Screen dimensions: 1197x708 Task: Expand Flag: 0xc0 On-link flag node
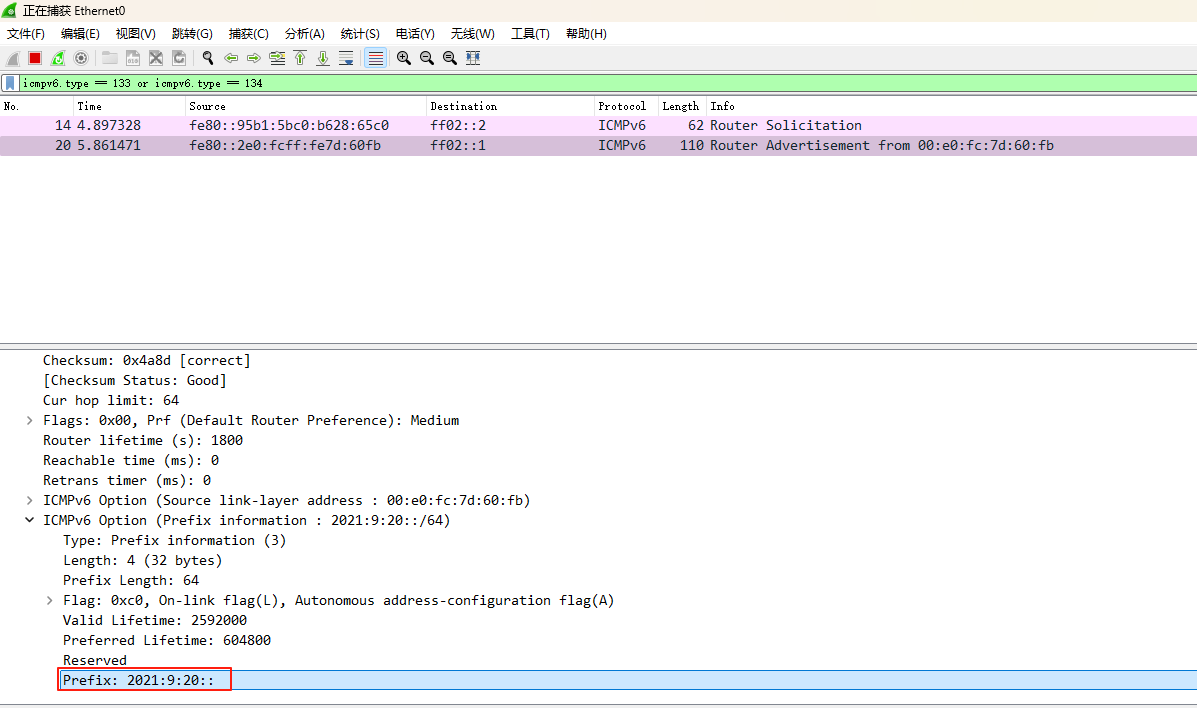point(49,601)
